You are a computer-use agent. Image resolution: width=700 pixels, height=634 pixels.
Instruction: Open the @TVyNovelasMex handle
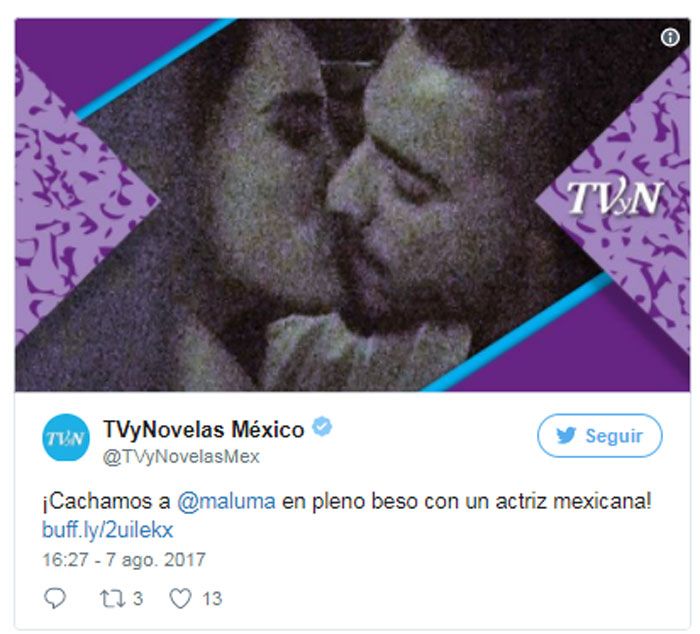coord(181,456)
